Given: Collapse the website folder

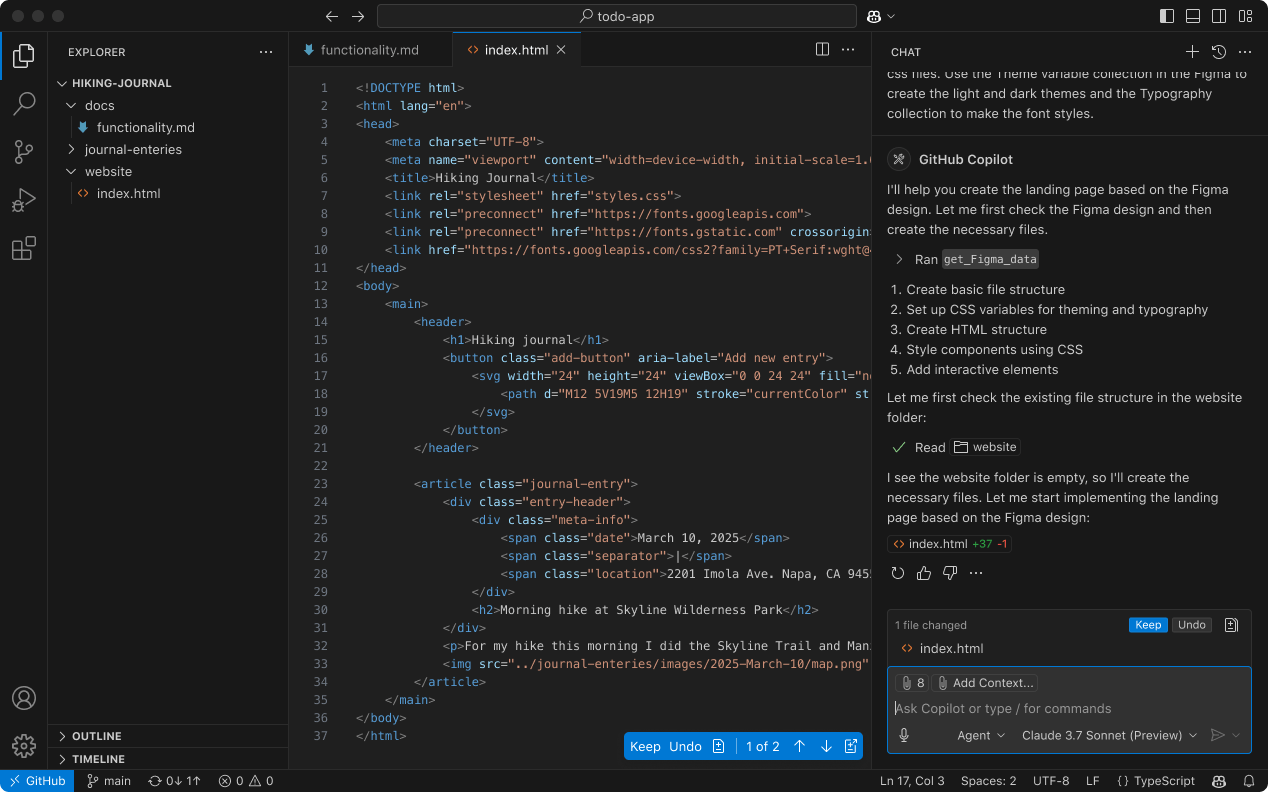Looking at the screenshot, I should click(x=71, y=171).
